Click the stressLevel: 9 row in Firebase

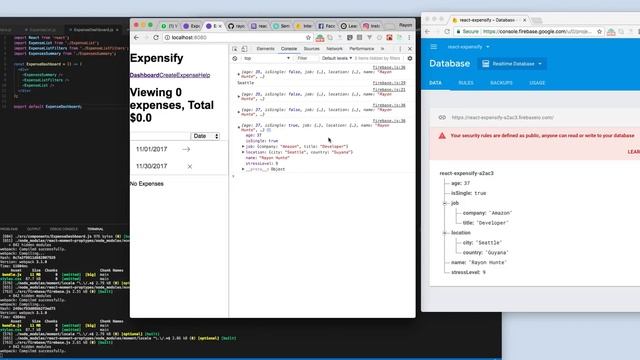coord(468,272)
